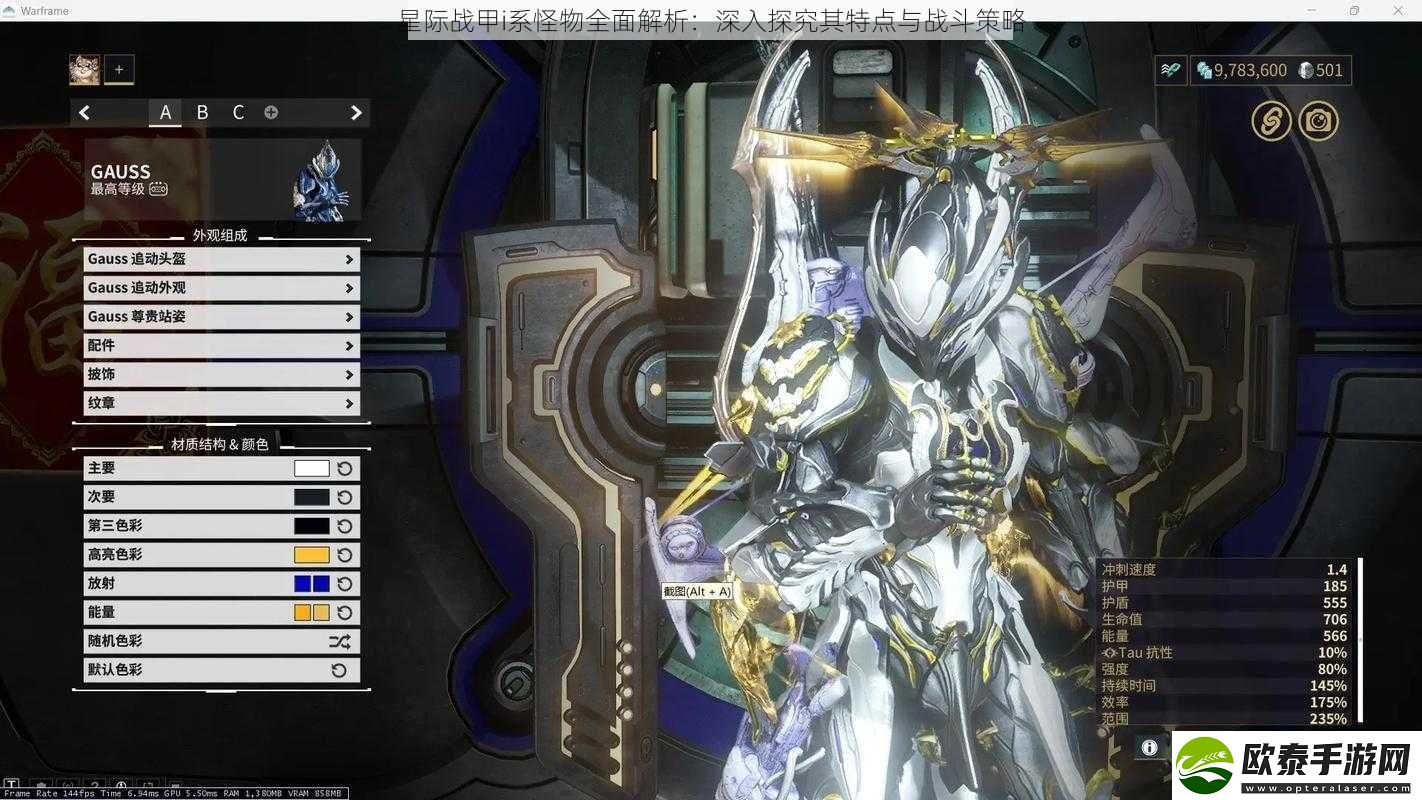Viewport: 1422px width, 800px height.
Task: Reset the 第三色彩 tertiary color
Action: (345, 526)
